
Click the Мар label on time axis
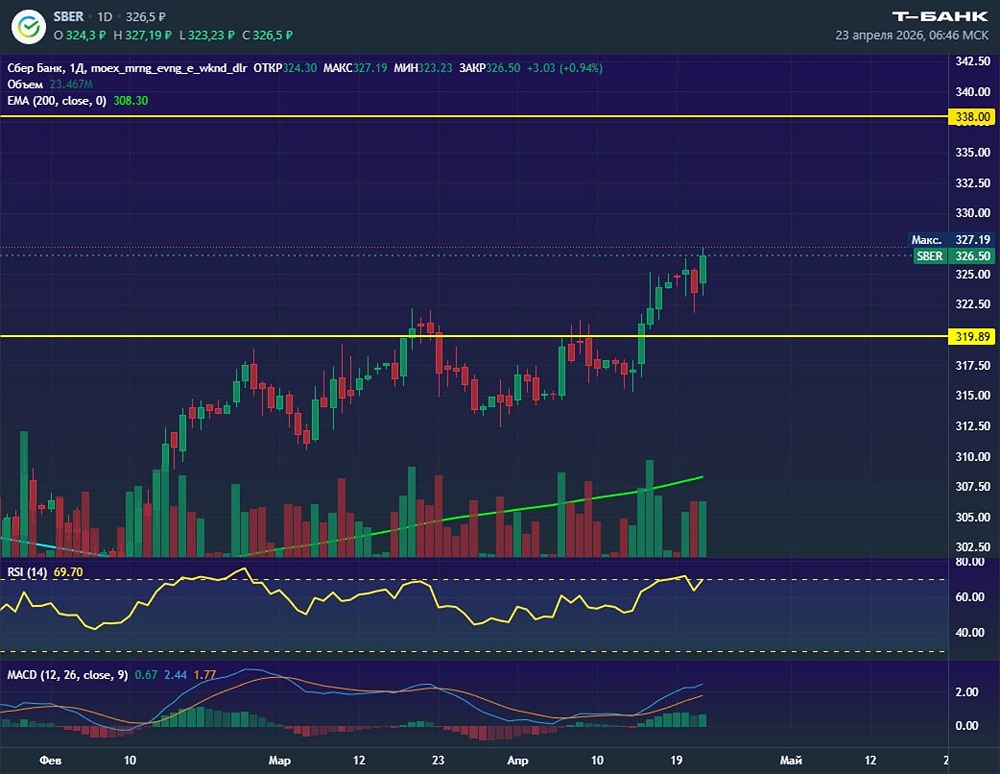click(x=279, y=760)
